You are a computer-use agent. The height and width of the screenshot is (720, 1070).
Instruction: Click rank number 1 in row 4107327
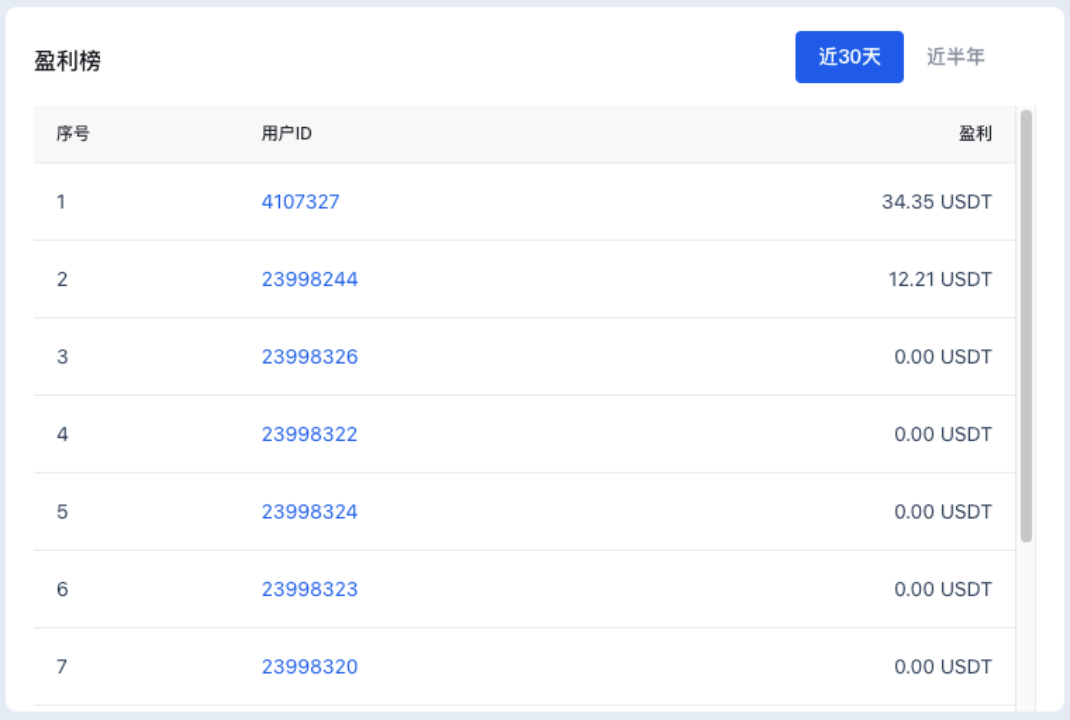pyautogui.click(x=61, y=202)
